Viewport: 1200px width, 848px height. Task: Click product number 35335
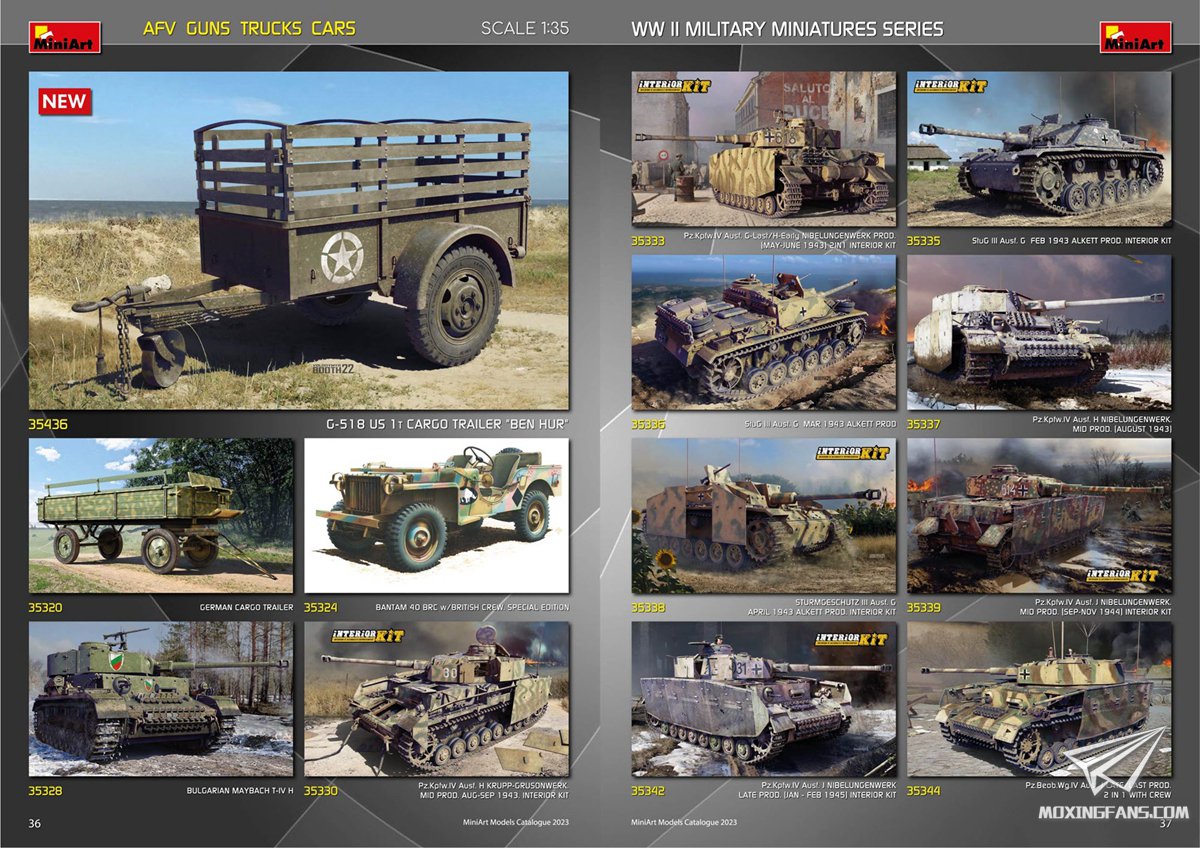pyautogui.click(x=926, y=240)
